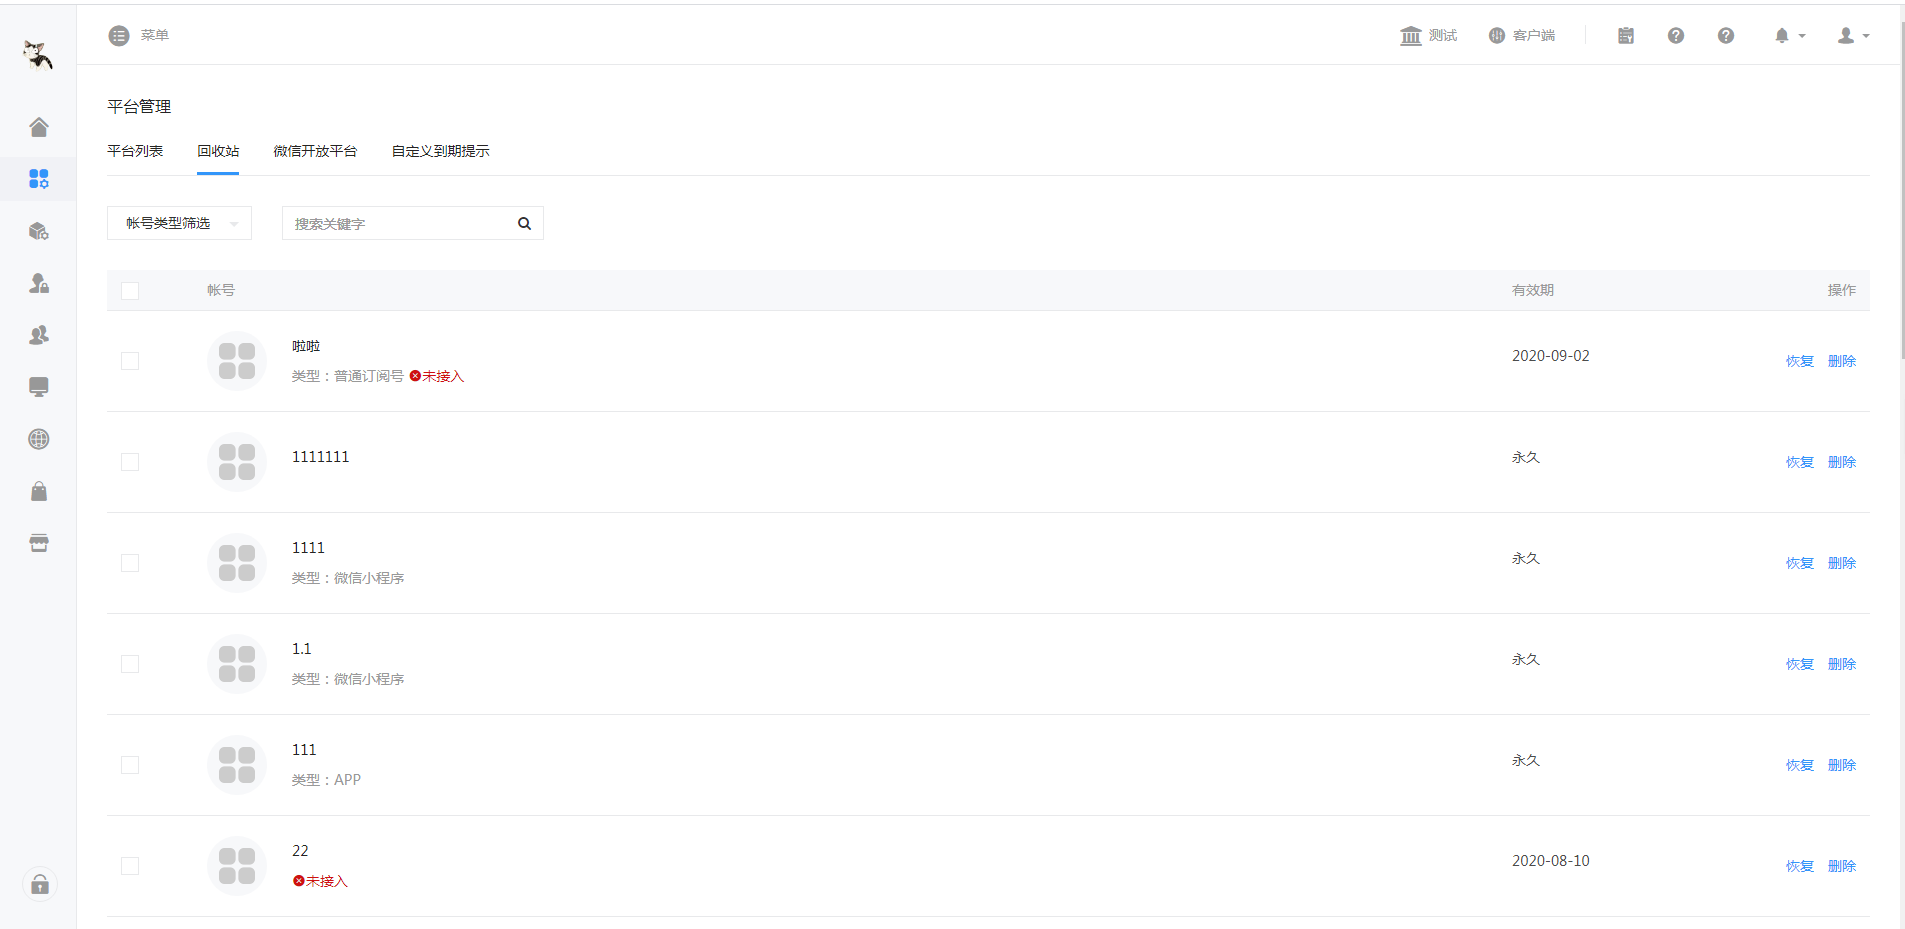Expand the 帐号类型筛选 dropdown
The width and height of the screenshot is (1905, 929).
(x=179, y=223)
